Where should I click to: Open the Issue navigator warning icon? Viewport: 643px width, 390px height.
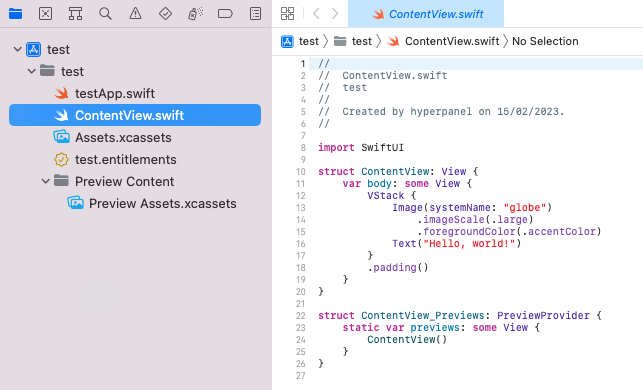coord(135,14)
